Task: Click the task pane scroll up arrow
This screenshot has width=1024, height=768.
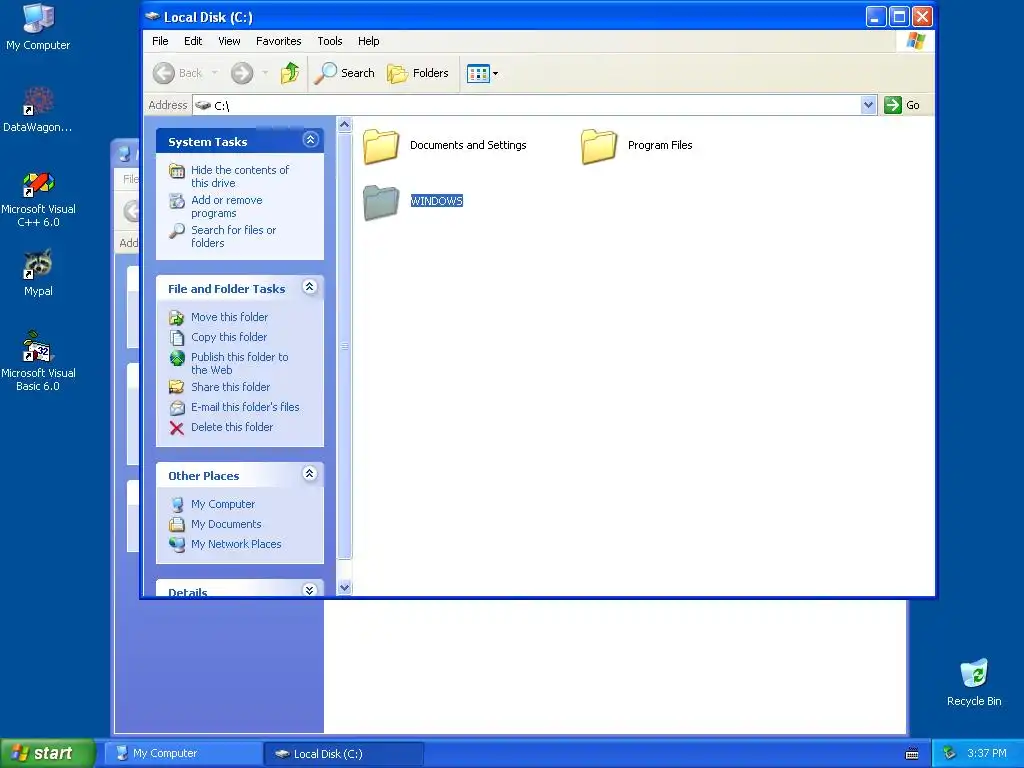Action: point(345,125)
